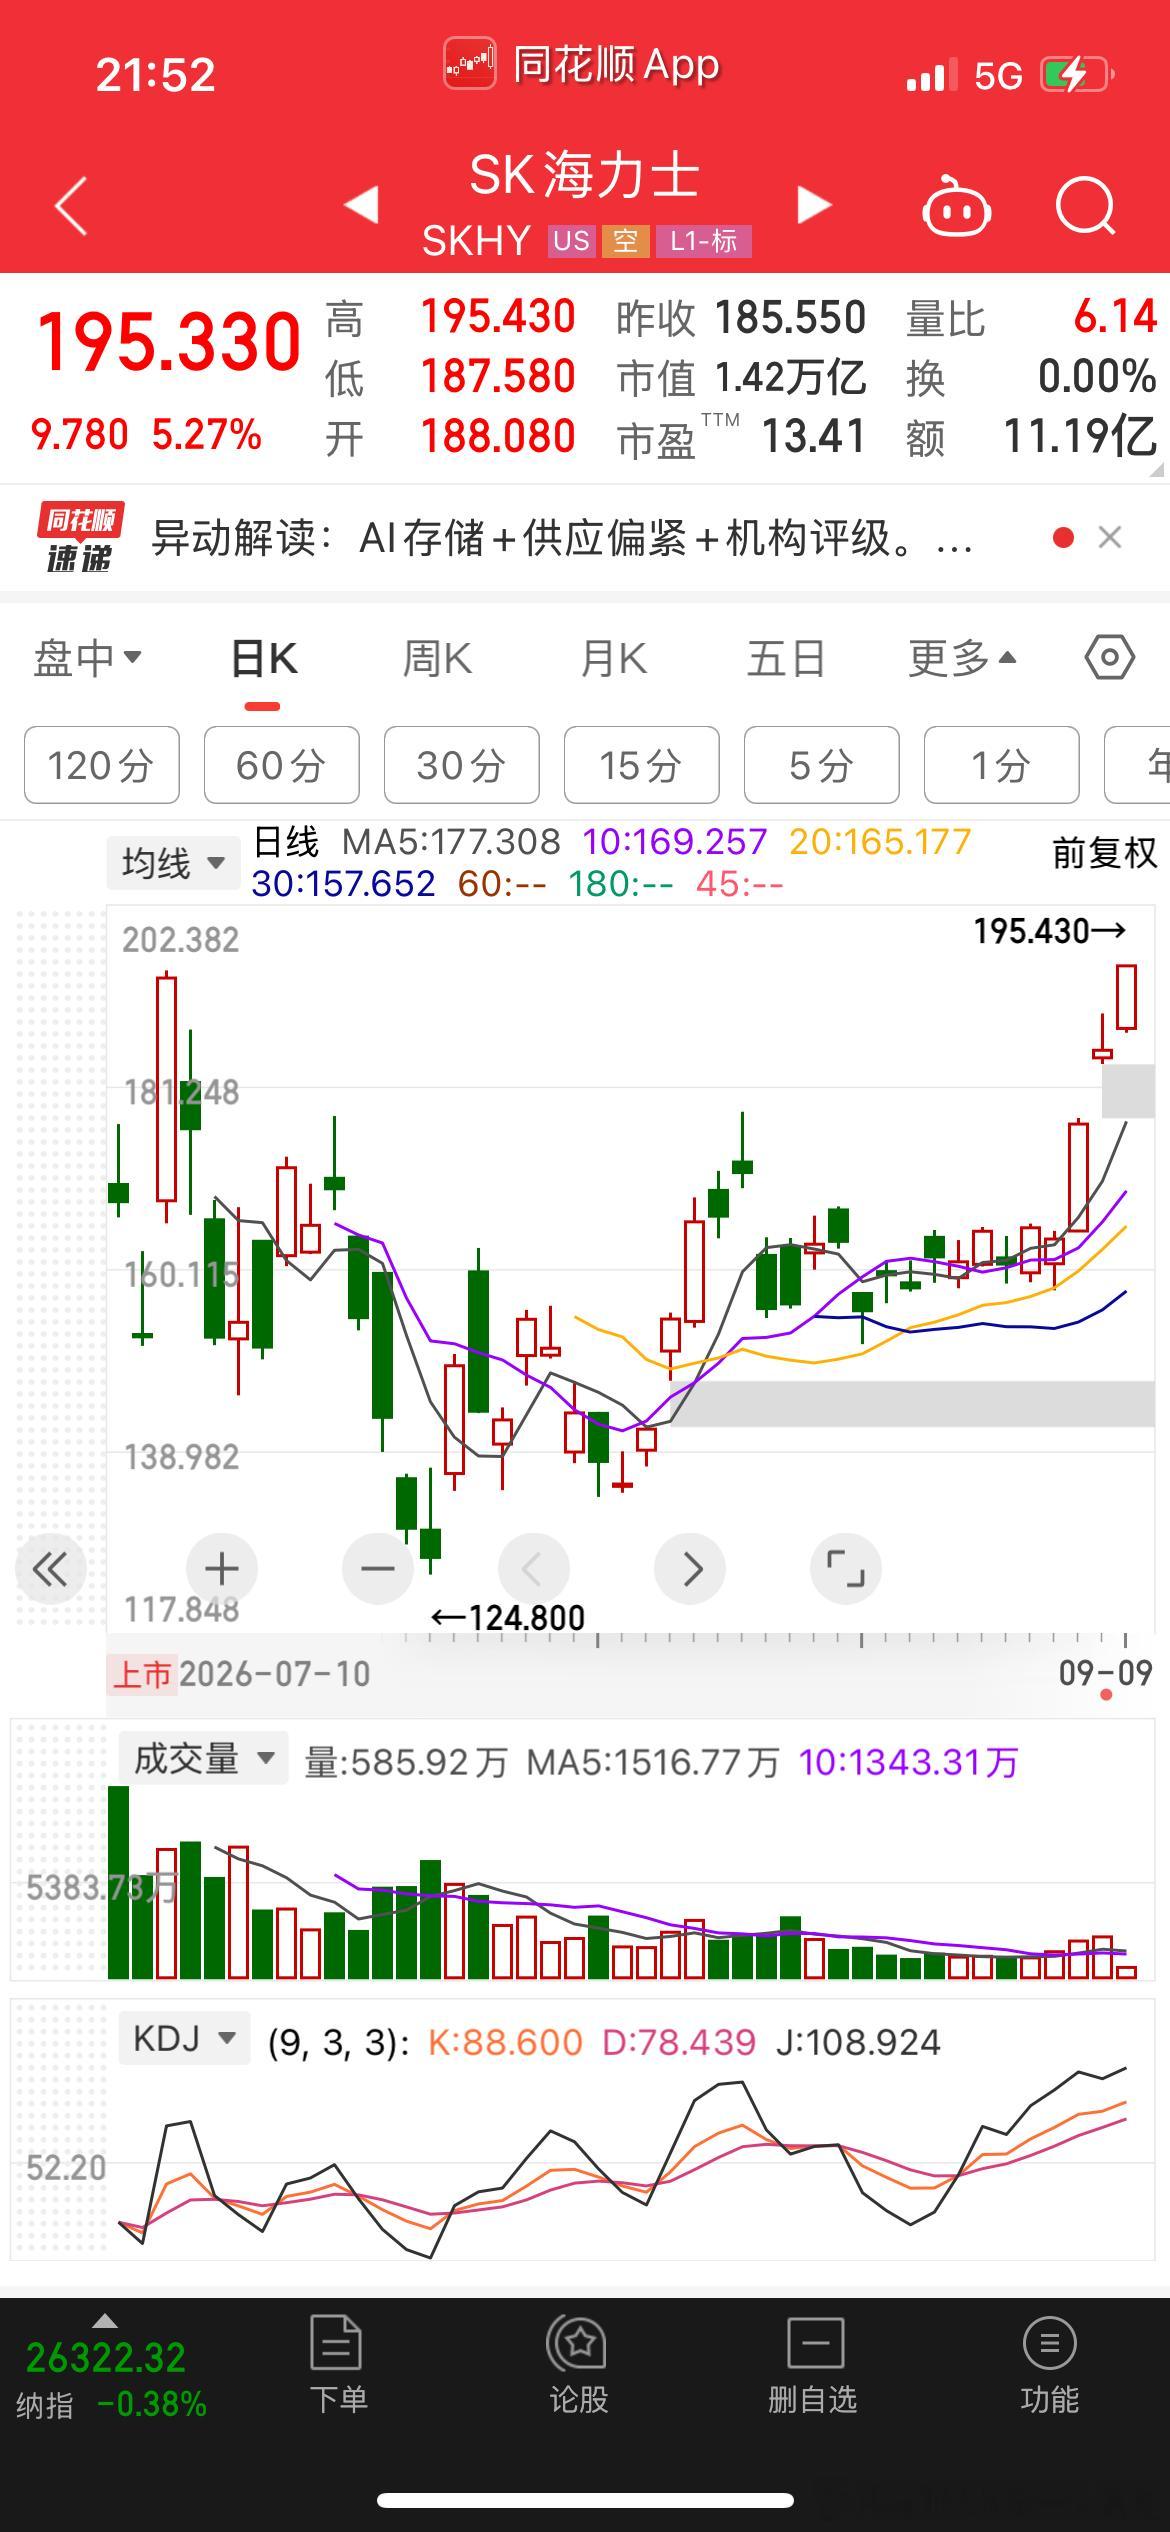
Task: Tap 上市2026-07-10 listing date label
Action: coord(240,1674)
